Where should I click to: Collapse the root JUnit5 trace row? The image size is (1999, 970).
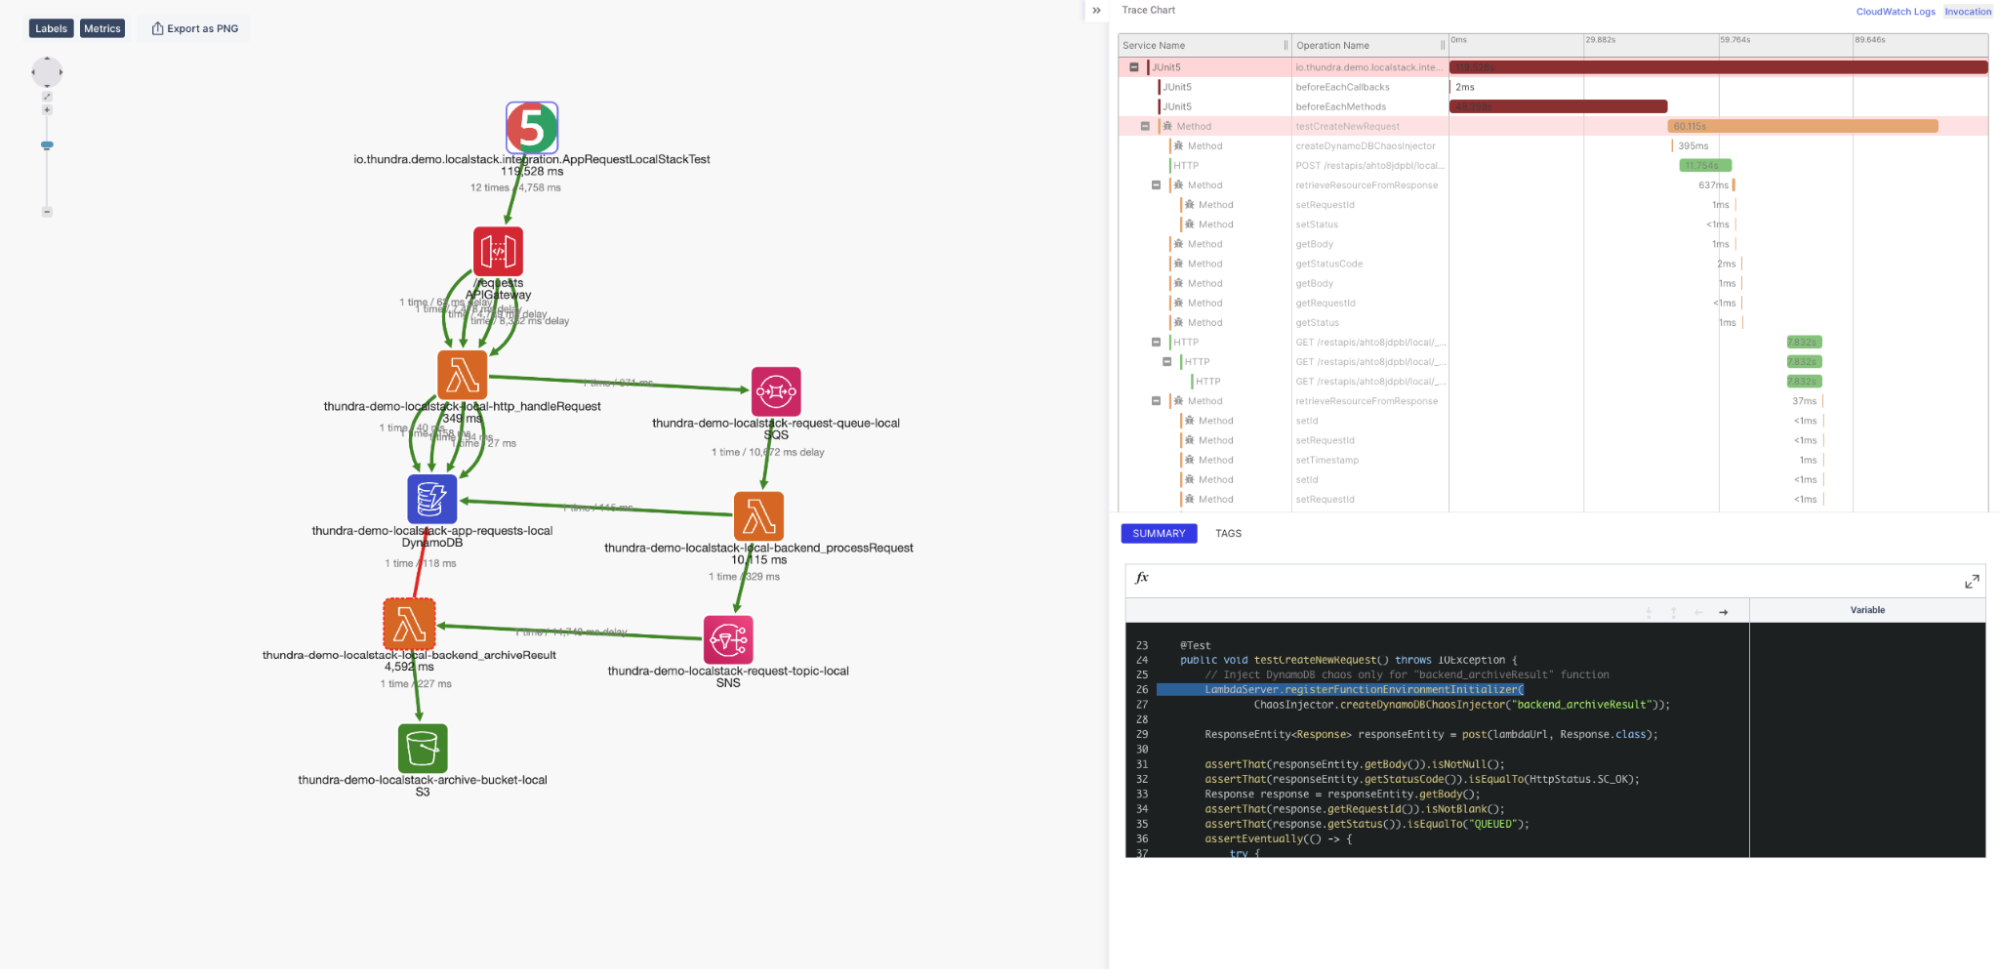(x=1134, y=67)
